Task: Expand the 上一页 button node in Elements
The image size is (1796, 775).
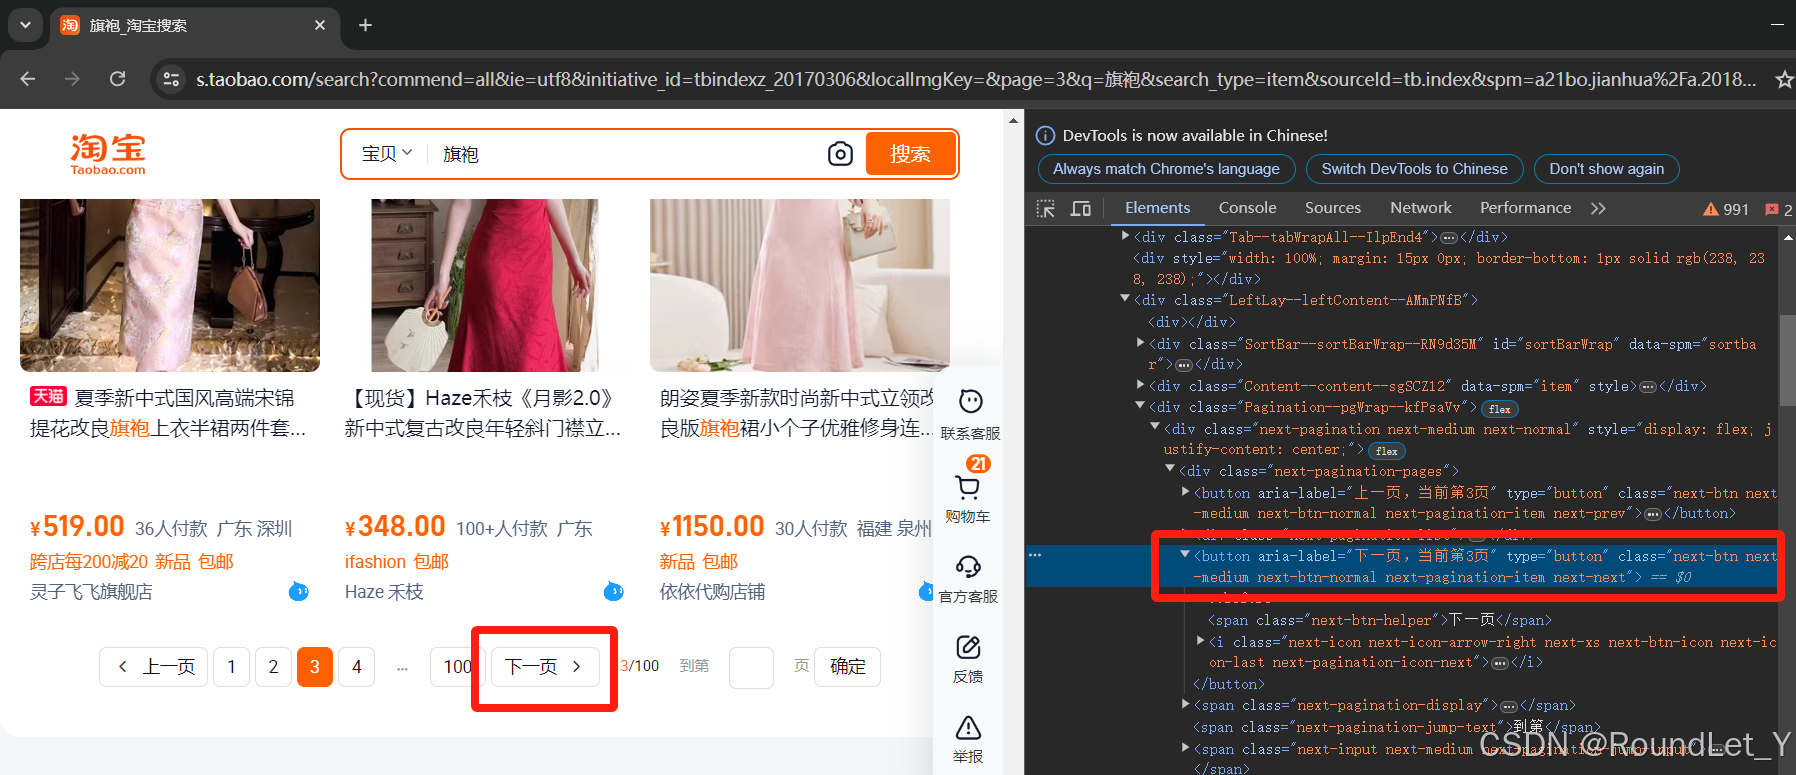Action: (1186, 491)
